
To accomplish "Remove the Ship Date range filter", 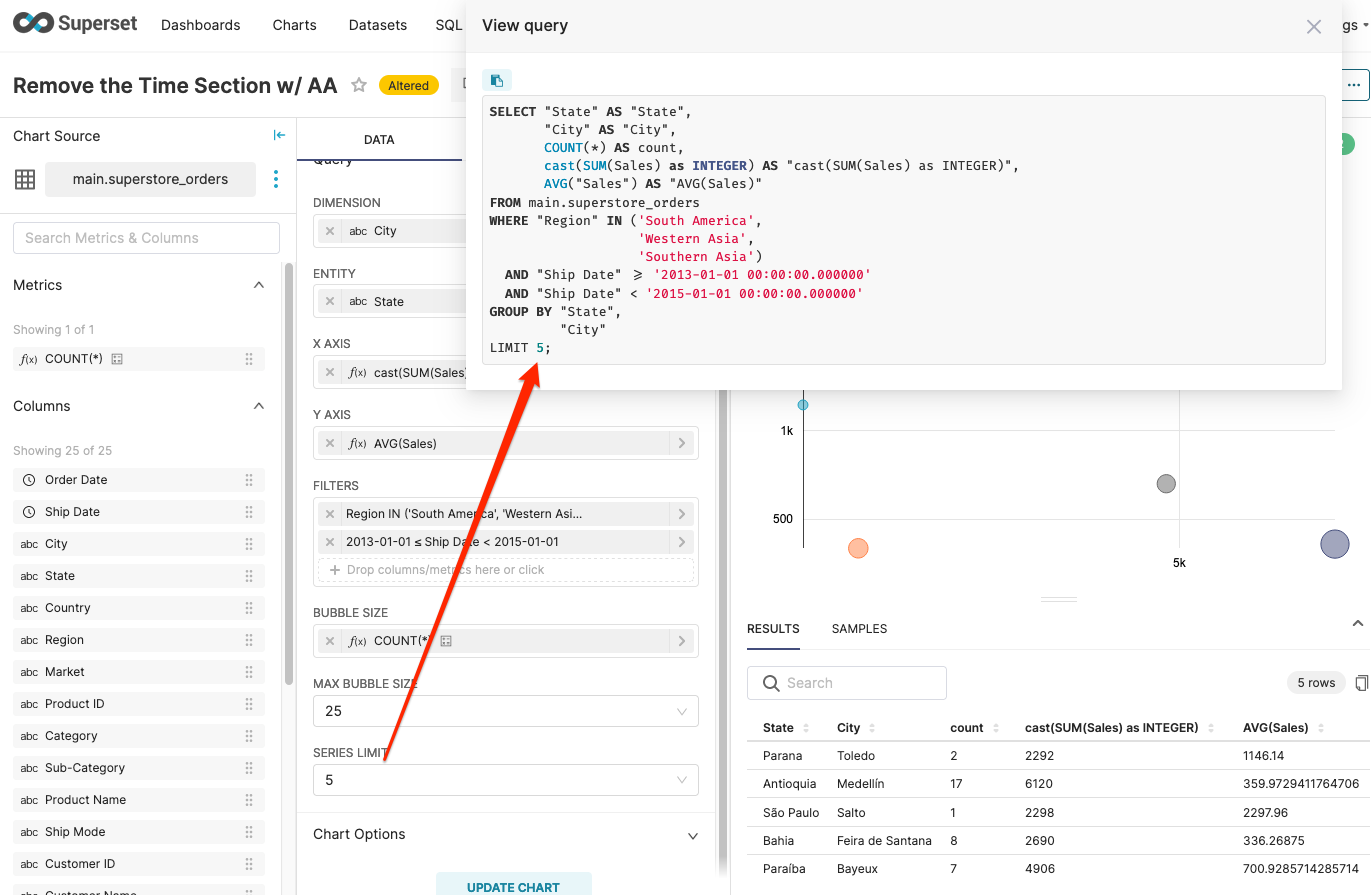I will click(330, 542).
